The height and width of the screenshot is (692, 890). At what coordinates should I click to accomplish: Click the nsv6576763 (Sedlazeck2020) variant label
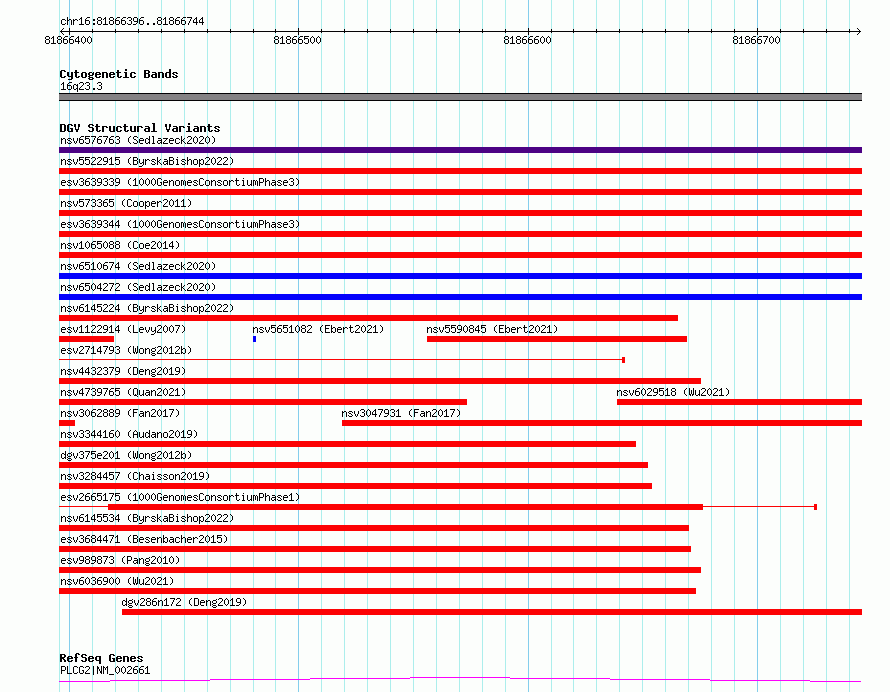tap(138, 140)
